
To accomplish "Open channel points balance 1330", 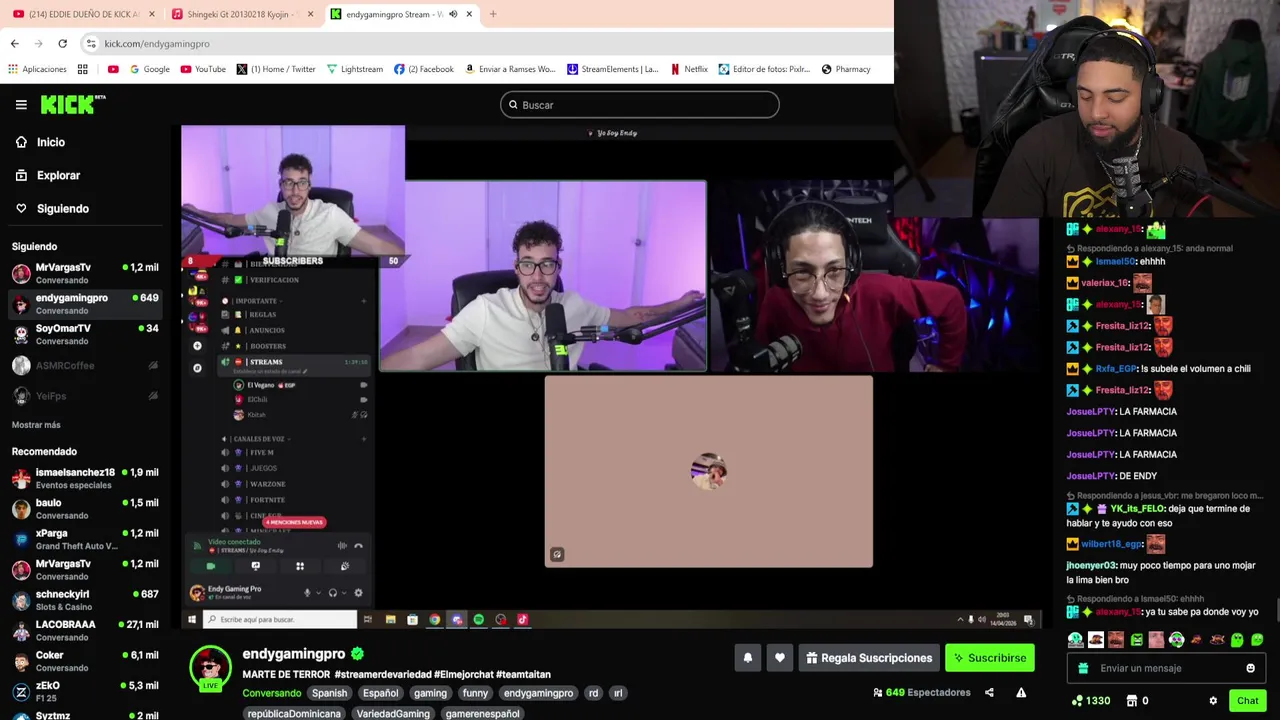I will tap(1089, 701).
